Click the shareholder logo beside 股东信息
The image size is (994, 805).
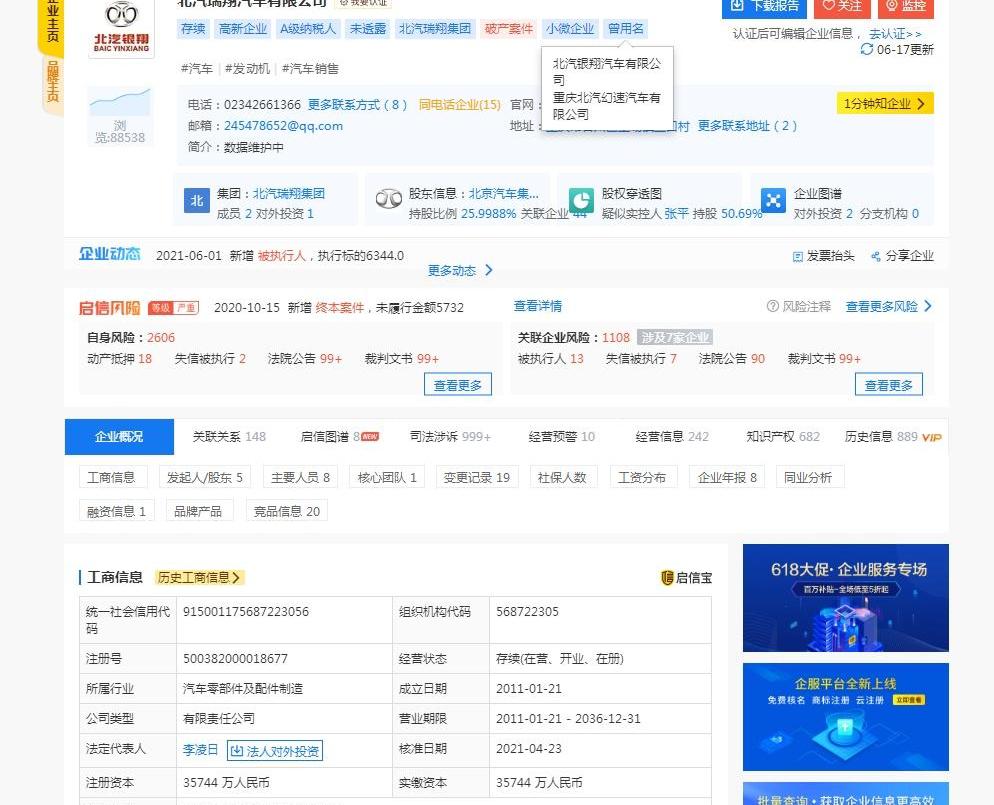pyautogui.click(x=389, y=199)
